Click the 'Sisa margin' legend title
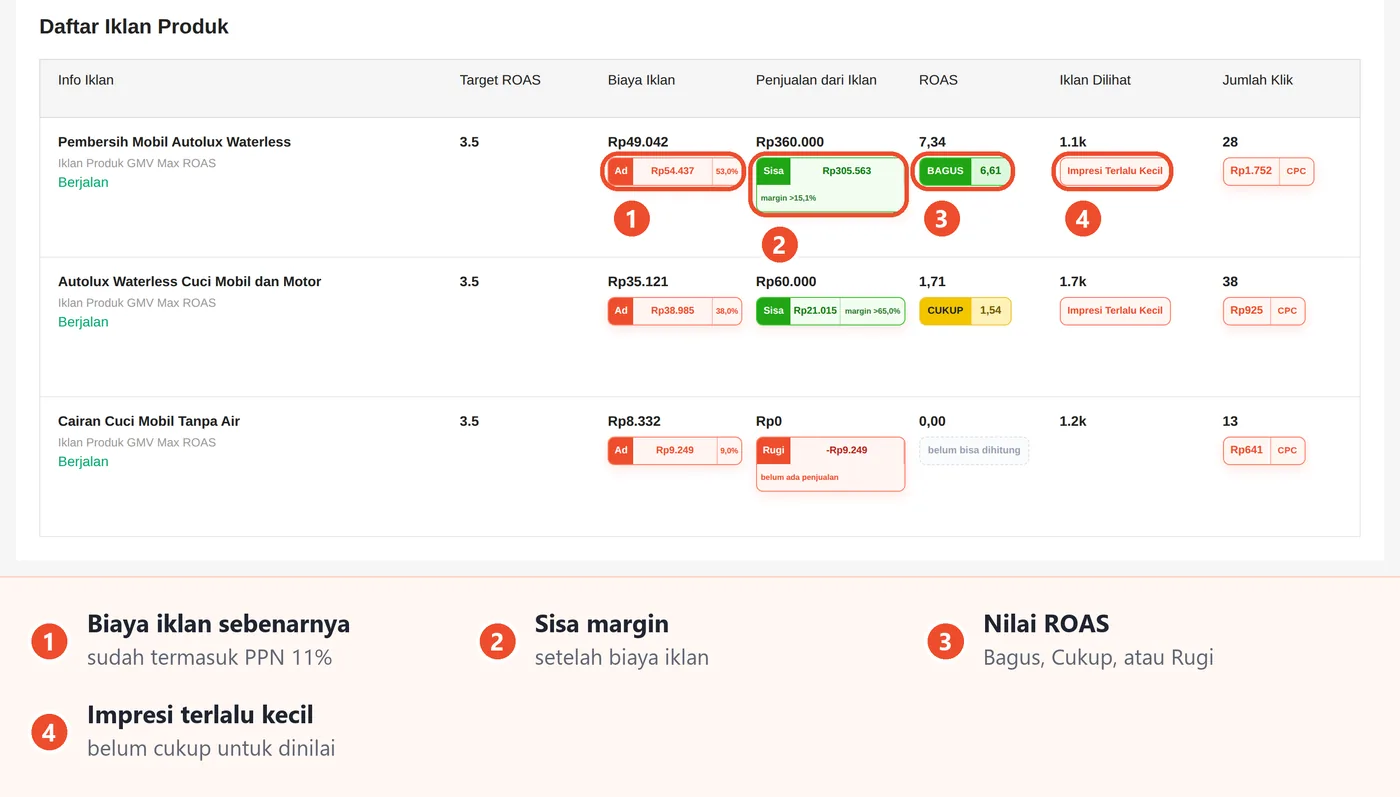1400x797 pixels. click(x=601, y=624)
